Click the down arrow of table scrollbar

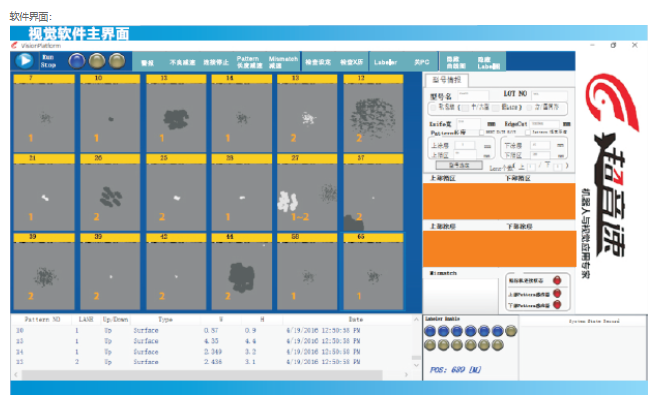click(x=417, y=366)
